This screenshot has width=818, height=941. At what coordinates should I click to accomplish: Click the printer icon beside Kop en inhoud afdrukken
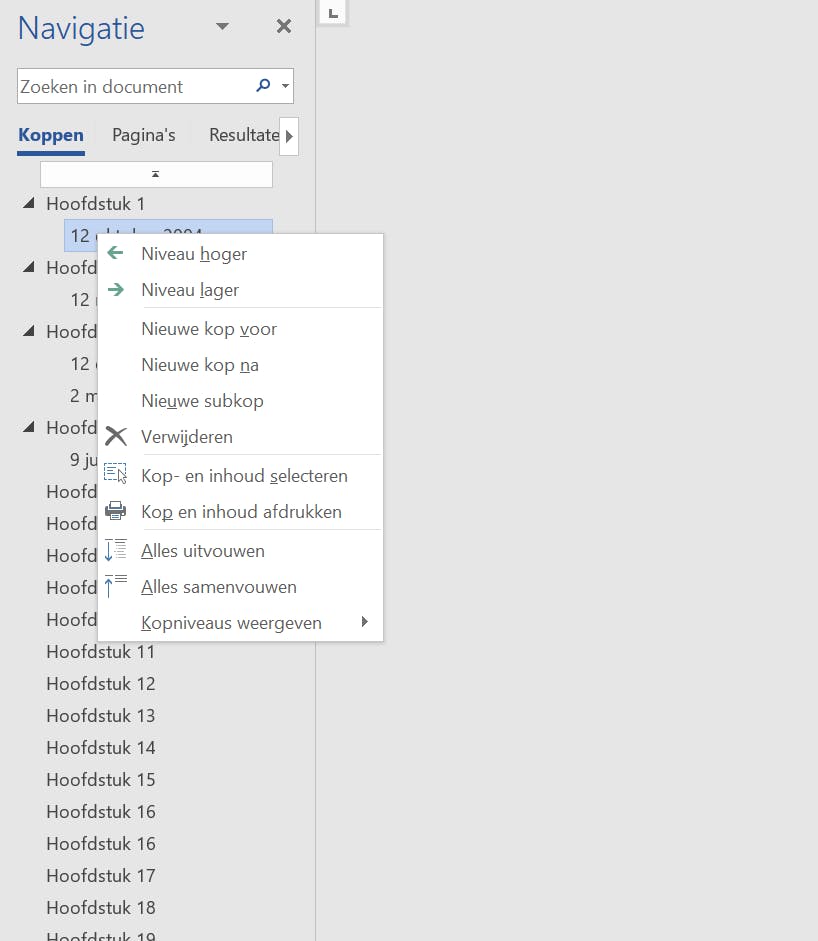pyautogui.click(x=115, y=511)
